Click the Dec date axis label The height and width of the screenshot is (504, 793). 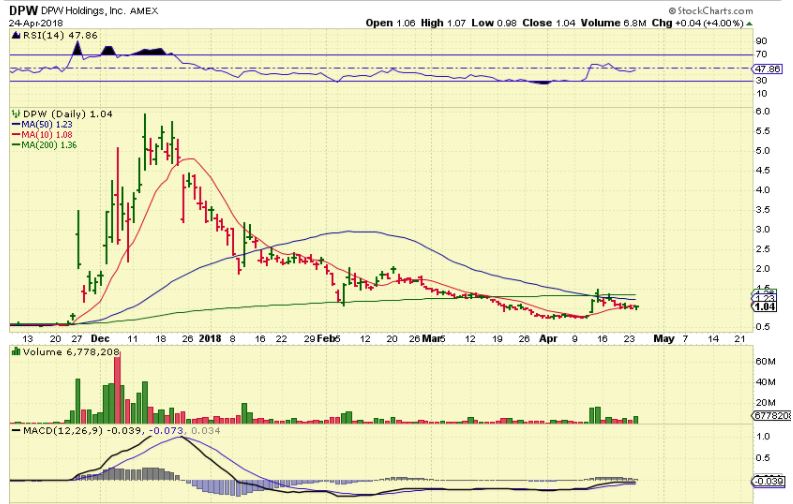(100, 339)
